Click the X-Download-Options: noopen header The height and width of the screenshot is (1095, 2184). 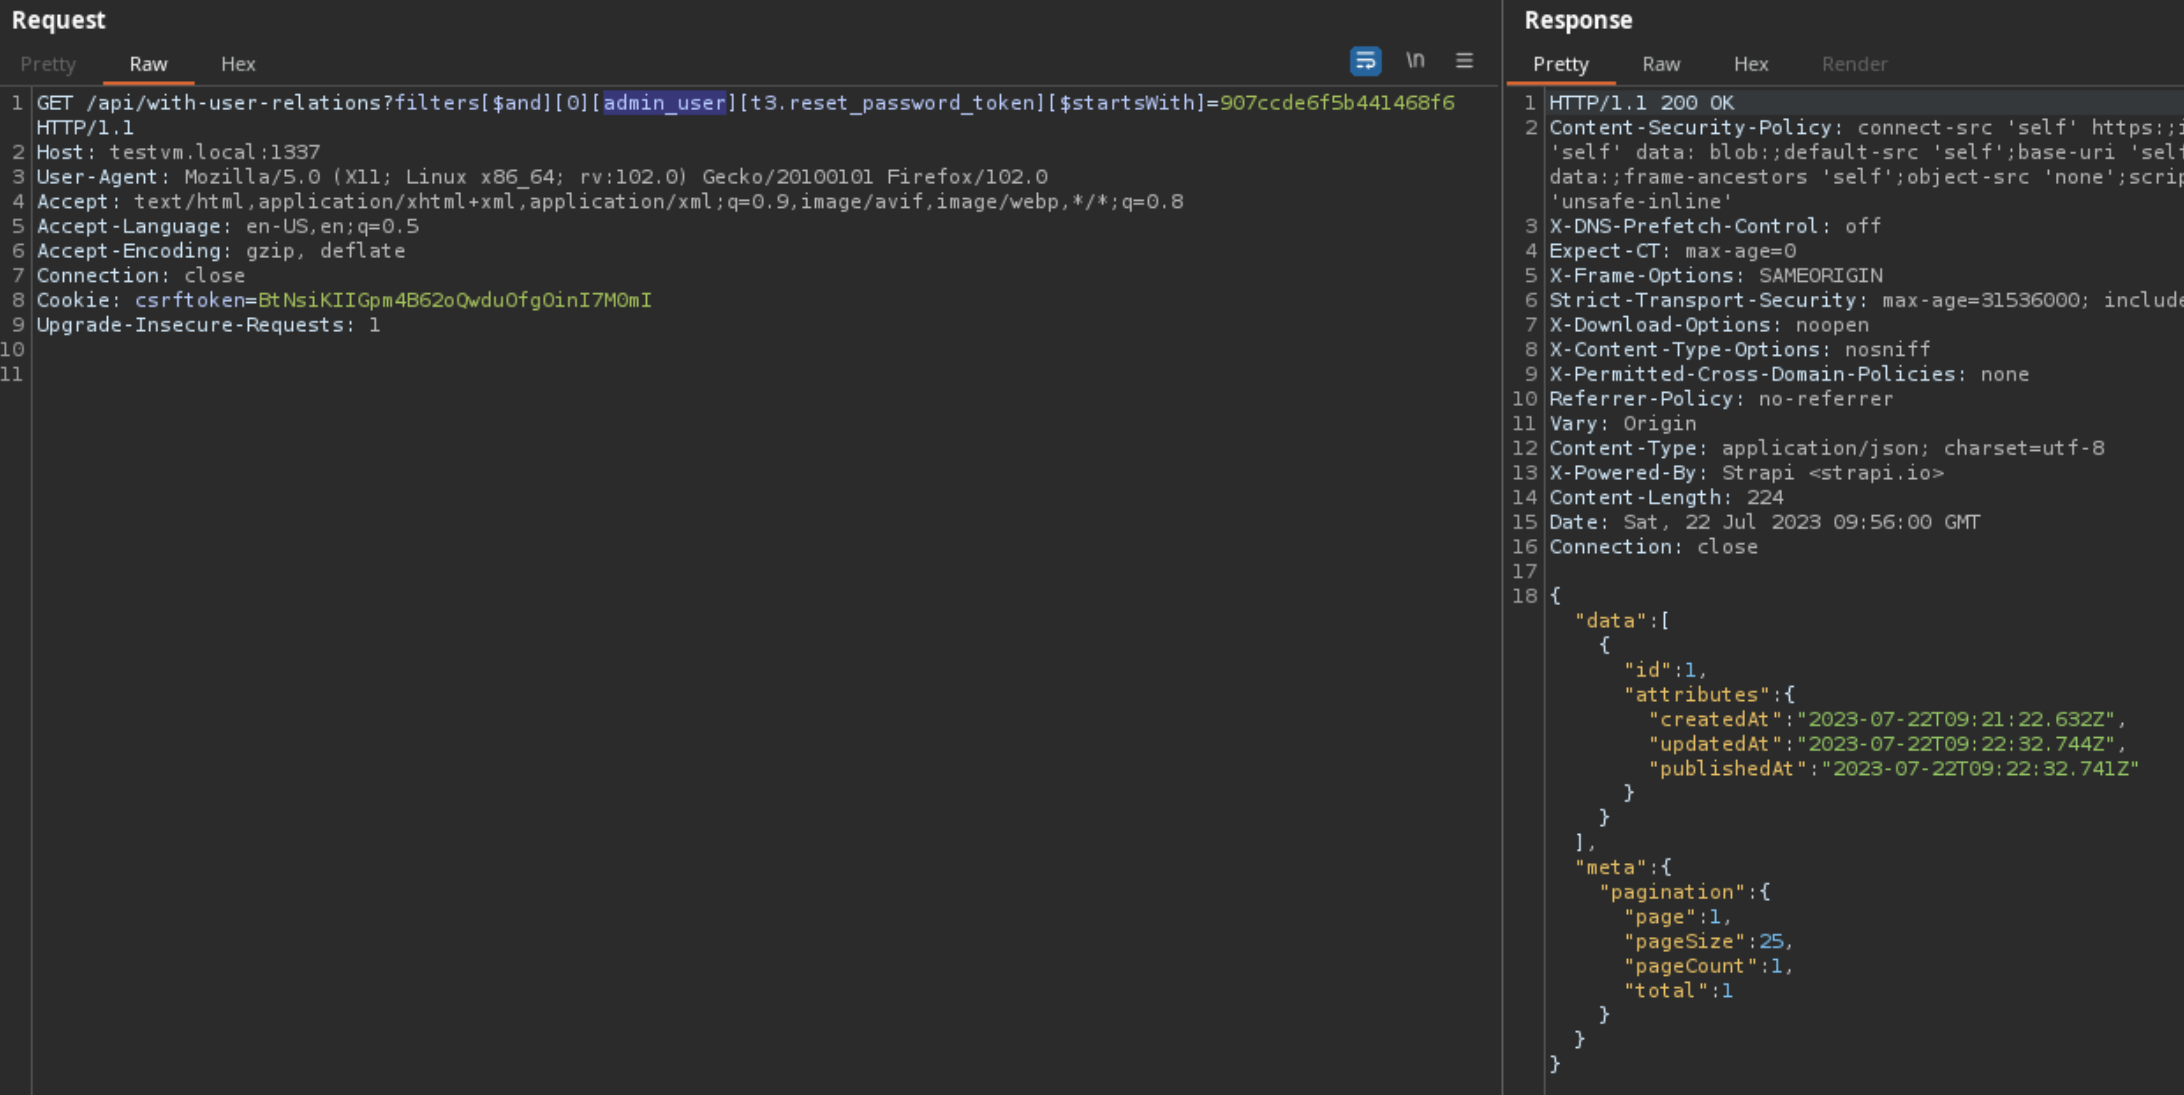pyautogui.click(x=1709, y=325)
